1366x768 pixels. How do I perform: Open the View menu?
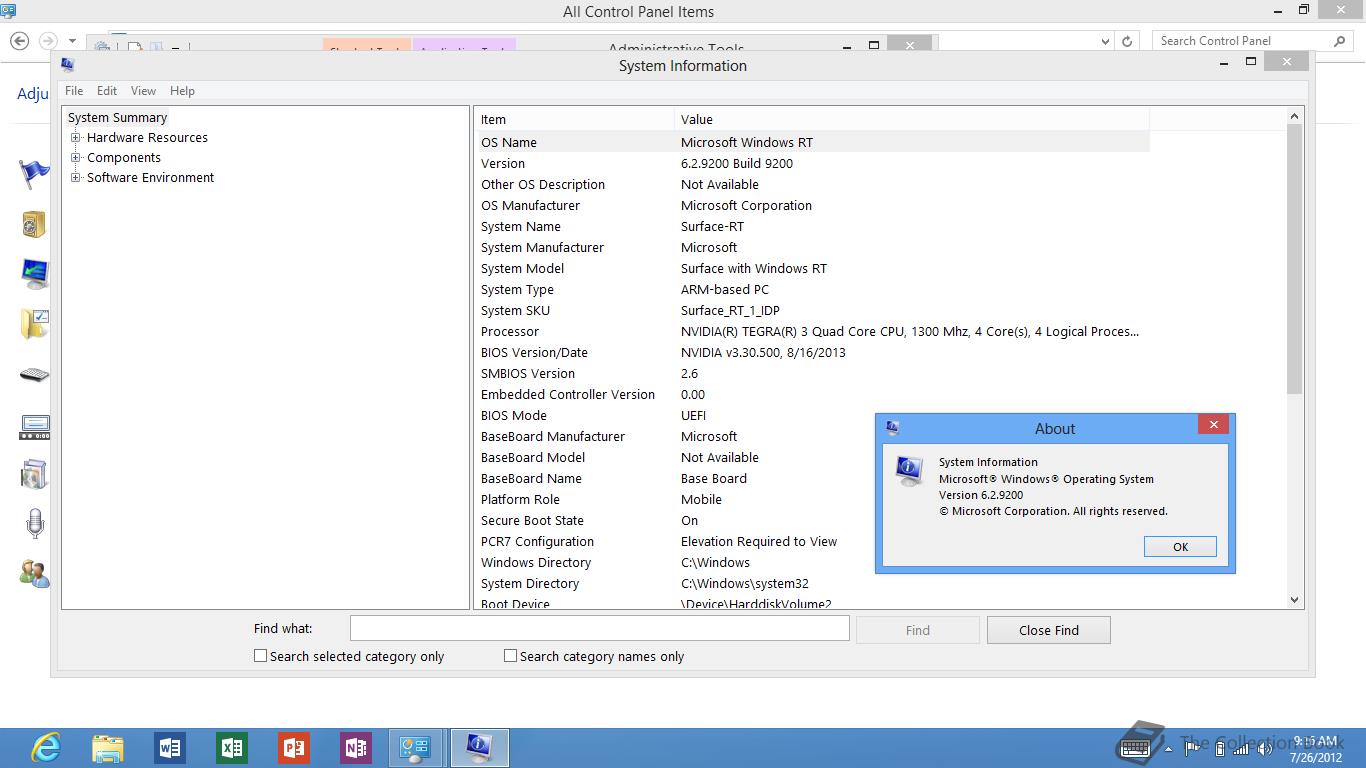[143, 90]
